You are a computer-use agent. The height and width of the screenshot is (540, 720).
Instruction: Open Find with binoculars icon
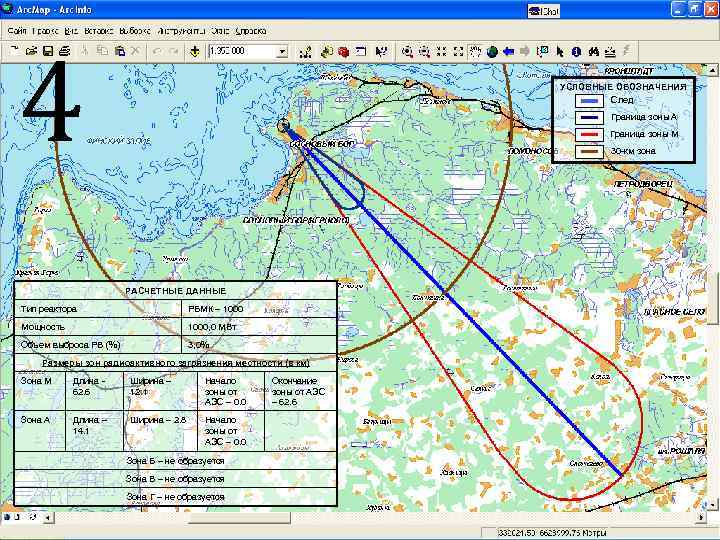(594, 52)
